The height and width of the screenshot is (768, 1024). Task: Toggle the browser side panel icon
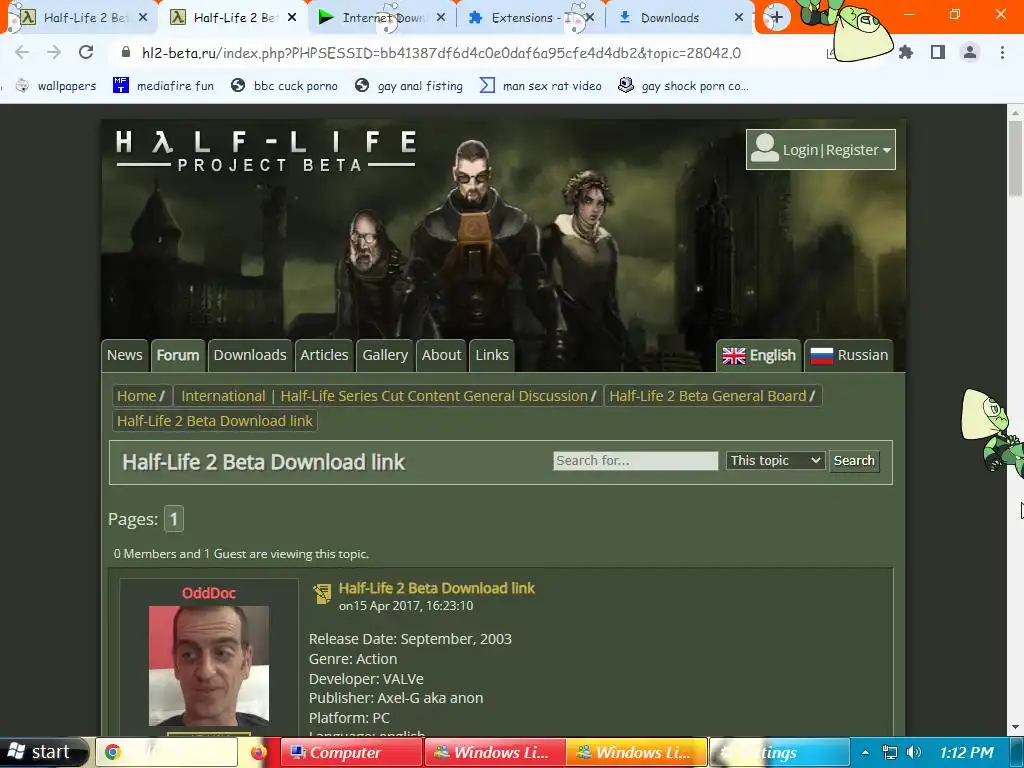click(x=938, y=52)
